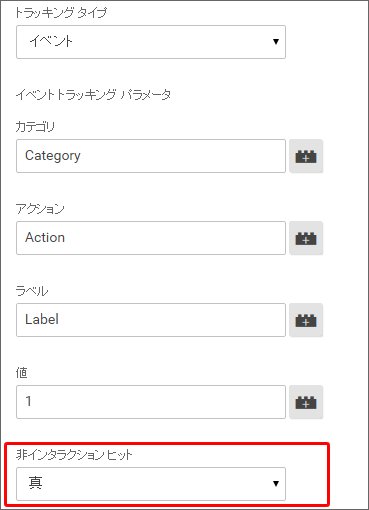Click the arrow on the 真 dropdown

[x=276, y=484]
